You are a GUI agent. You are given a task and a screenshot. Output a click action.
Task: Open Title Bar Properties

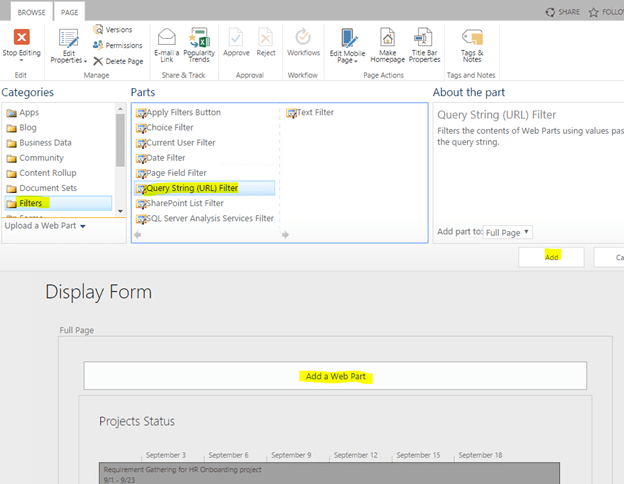point(424,45)
